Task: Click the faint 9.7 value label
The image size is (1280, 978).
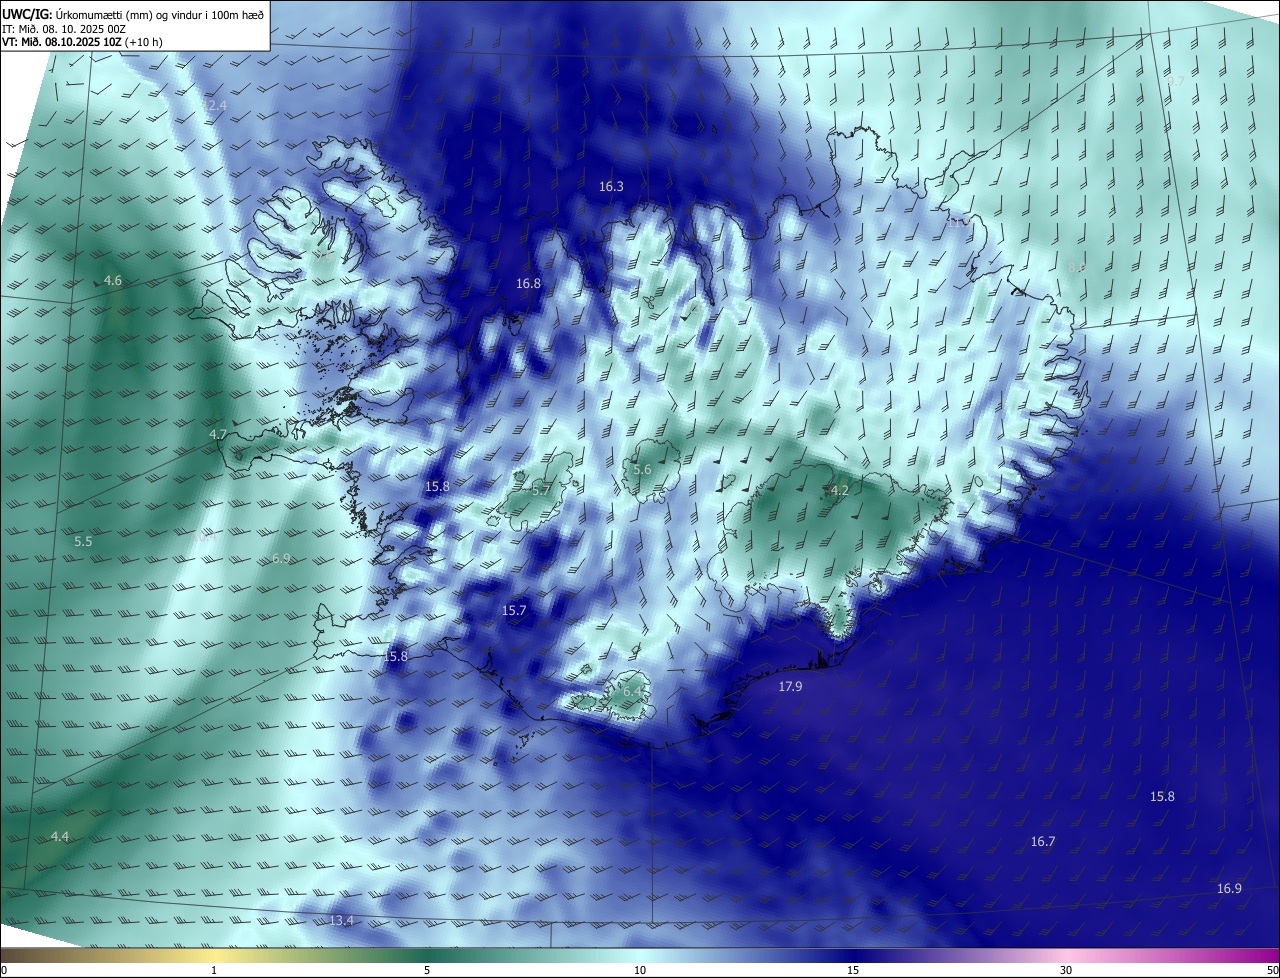Action: pos(1175,82)
